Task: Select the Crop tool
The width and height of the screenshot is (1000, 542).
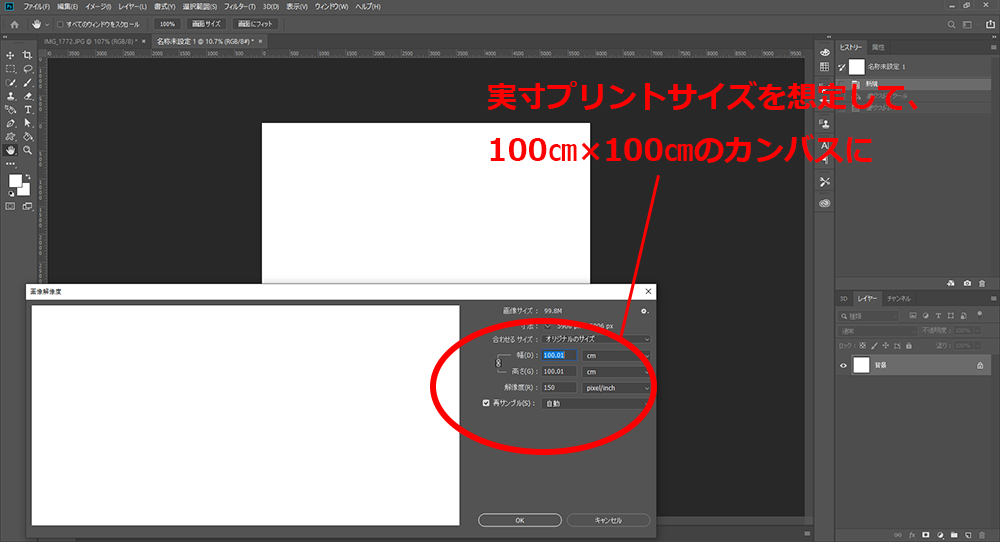Action: click(27, 55)
